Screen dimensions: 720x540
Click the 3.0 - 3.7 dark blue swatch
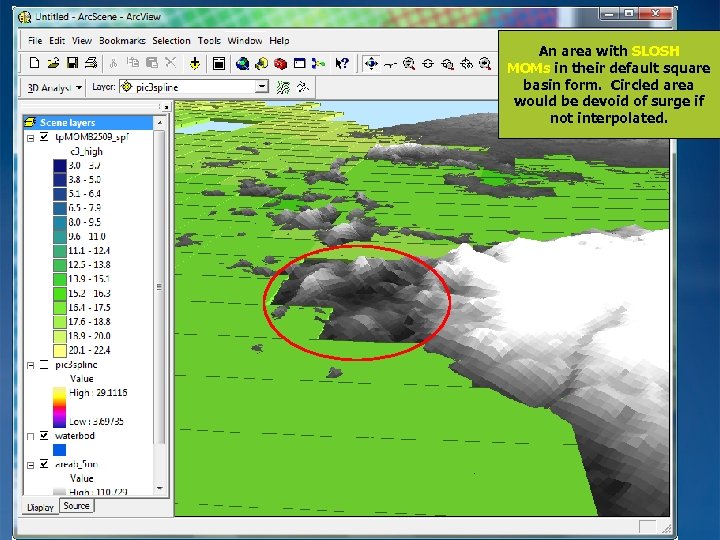point(60,165)
